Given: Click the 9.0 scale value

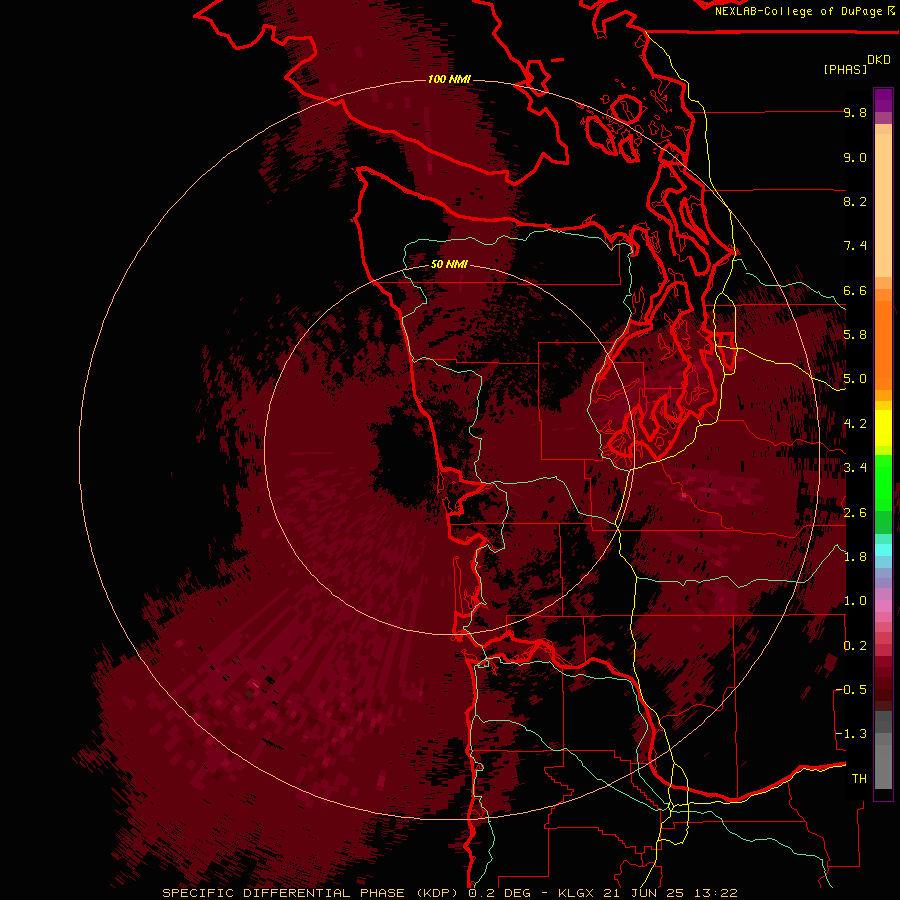Looking at the screenshot, I should [855, 157].
